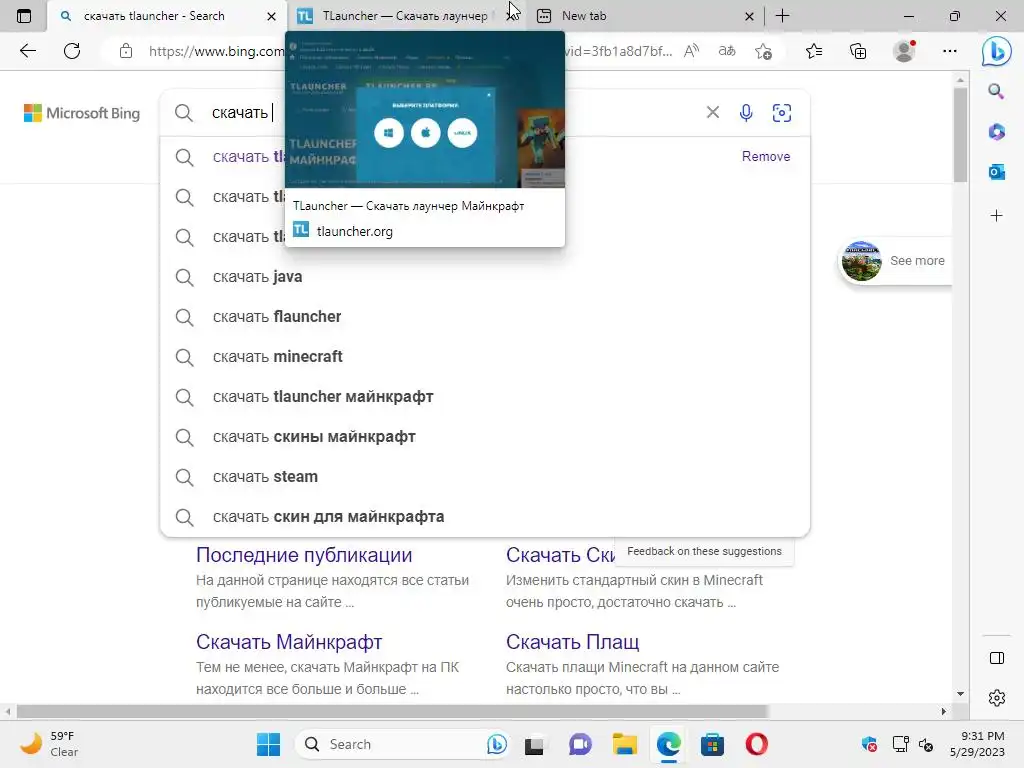The width and height of the screenshot is (1024, 768).
Task: Add a sidebar app with plus
Action: (x=996, y=216)
